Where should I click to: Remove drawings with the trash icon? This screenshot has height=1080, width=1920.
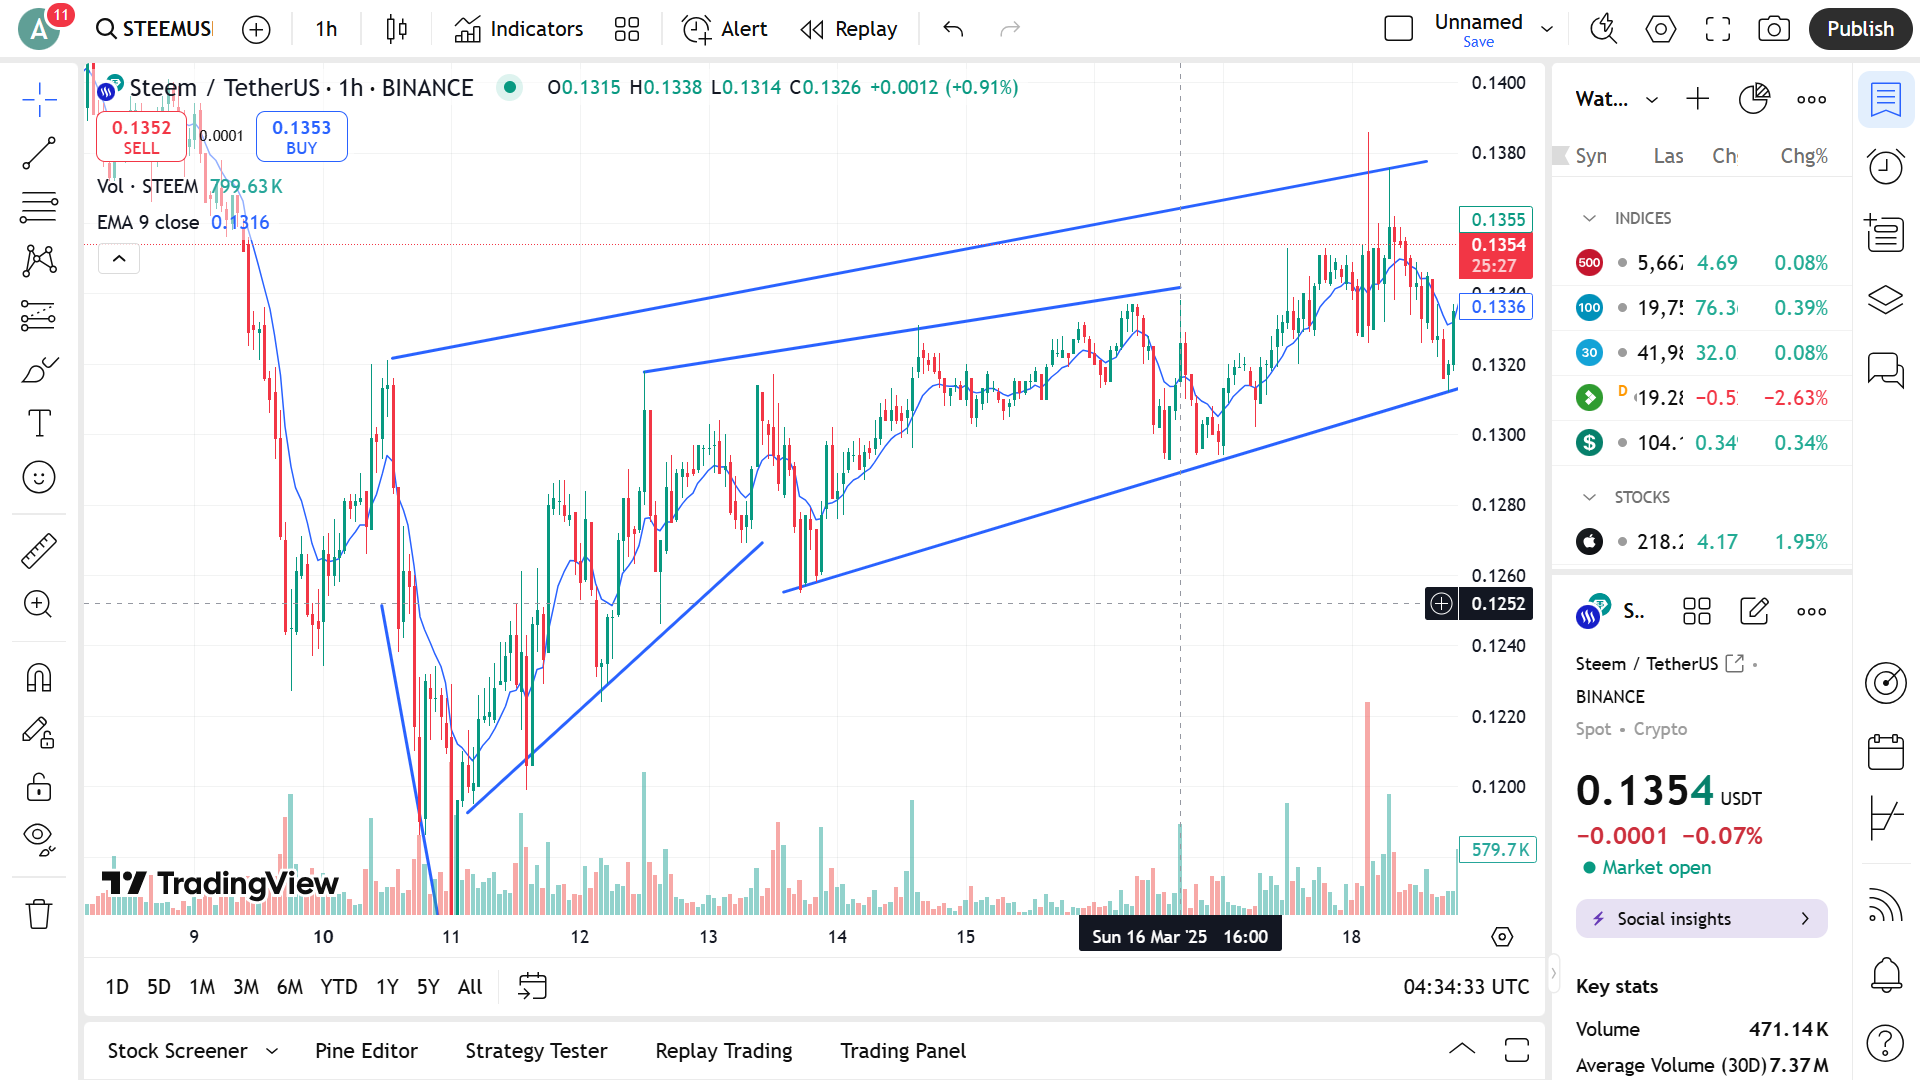39,913
